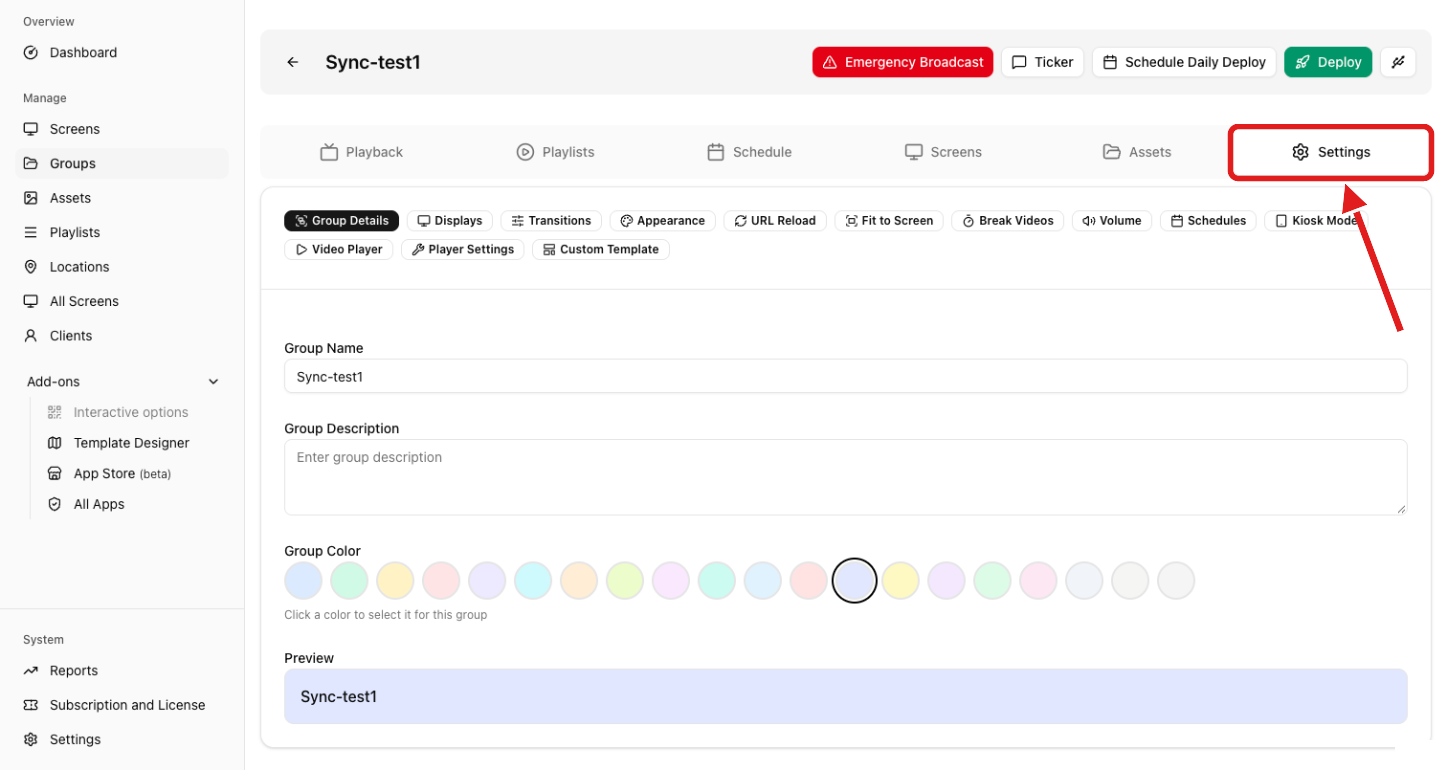Select the first blue group color swatch
The width and height of the screenshot is (1447, 770).
click(303, 581)
